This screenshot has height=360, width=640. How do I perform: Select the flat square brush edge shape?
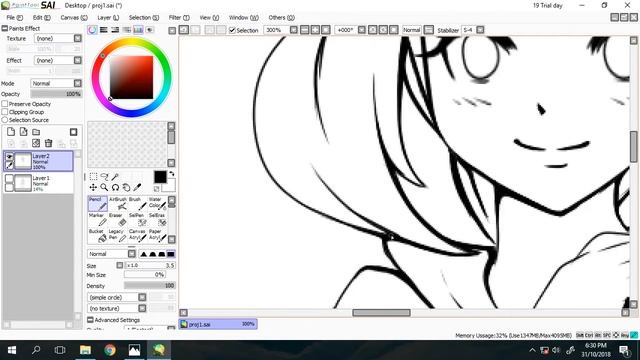[171, 254]
